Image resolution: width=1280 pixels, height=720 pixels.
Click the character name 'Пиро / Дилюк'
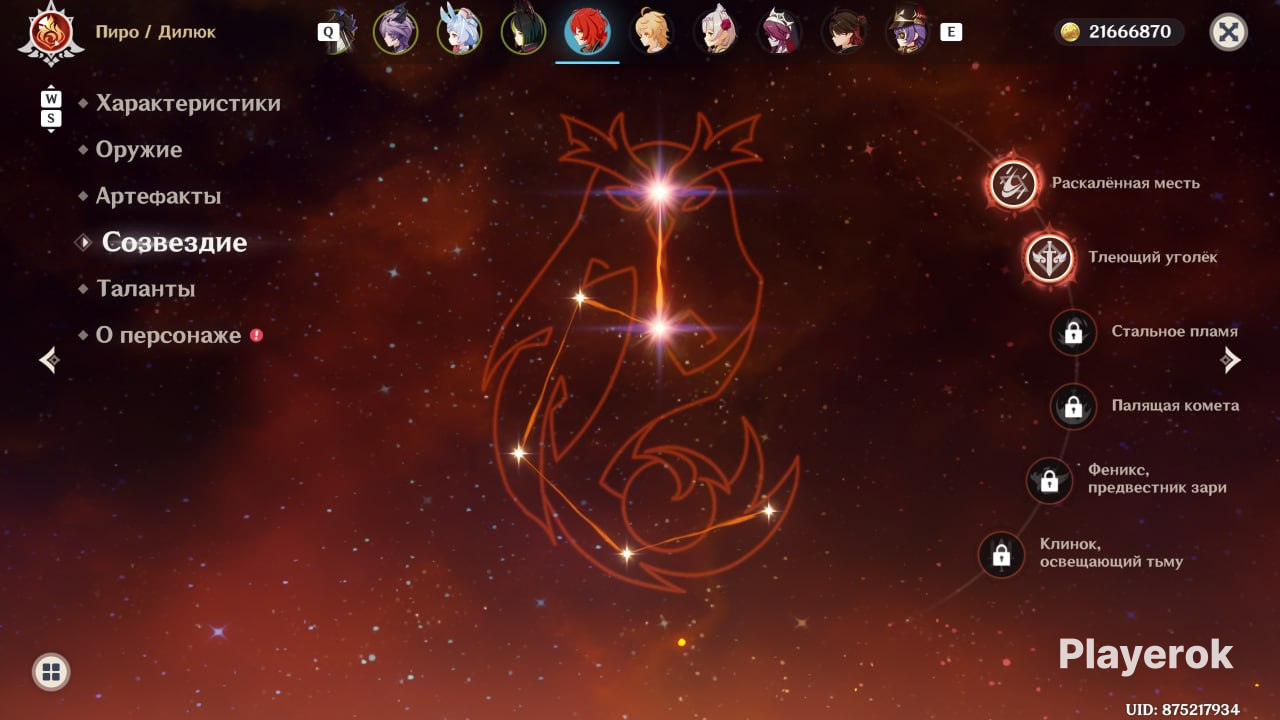pyautogui.click(x=155, y=32)
